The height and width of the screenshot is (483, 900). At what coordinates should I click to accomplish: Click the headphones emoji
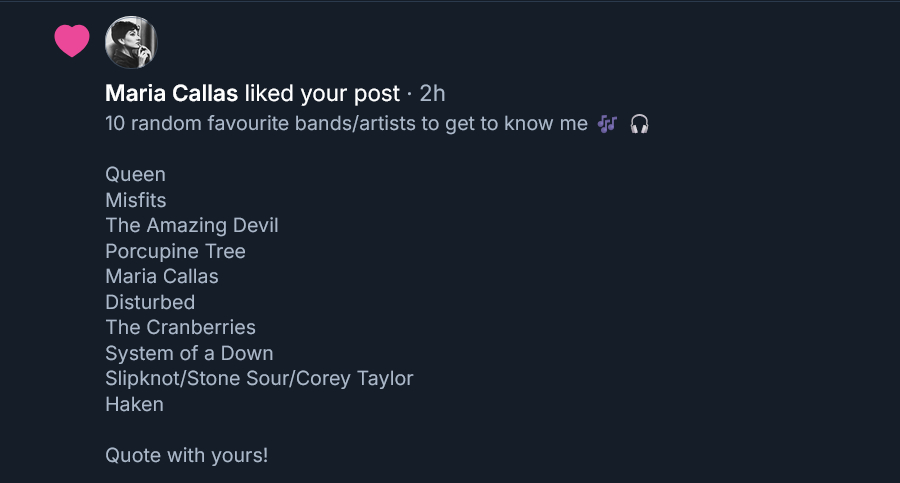[640, 124]
